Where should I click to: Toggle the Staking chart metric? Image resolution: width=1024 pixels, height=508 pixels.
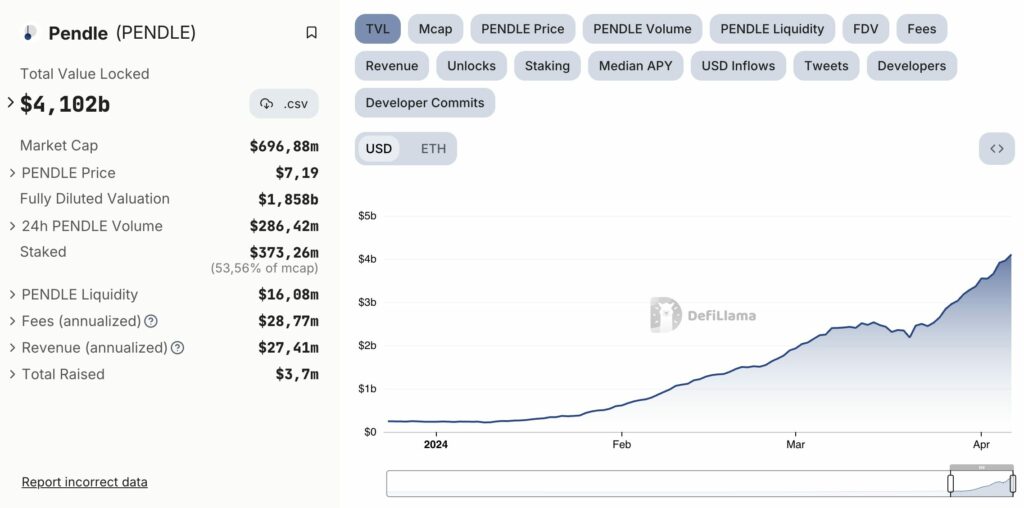pyautogui.click(x=547, y=66)
